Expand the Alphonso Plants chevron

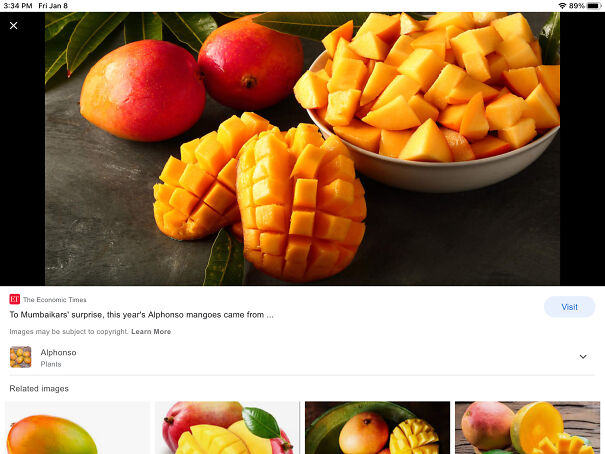point(583,357)
